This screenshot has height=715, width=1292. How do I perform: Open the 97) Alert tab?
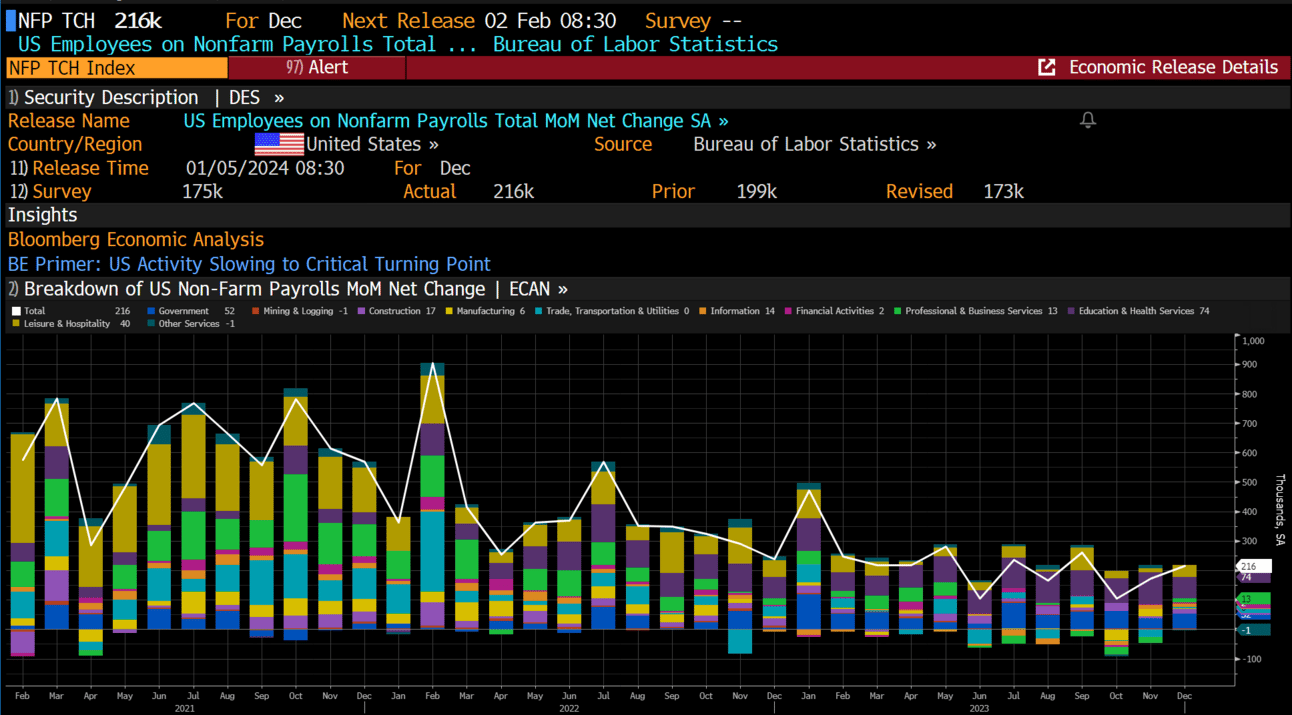[316, 67]
